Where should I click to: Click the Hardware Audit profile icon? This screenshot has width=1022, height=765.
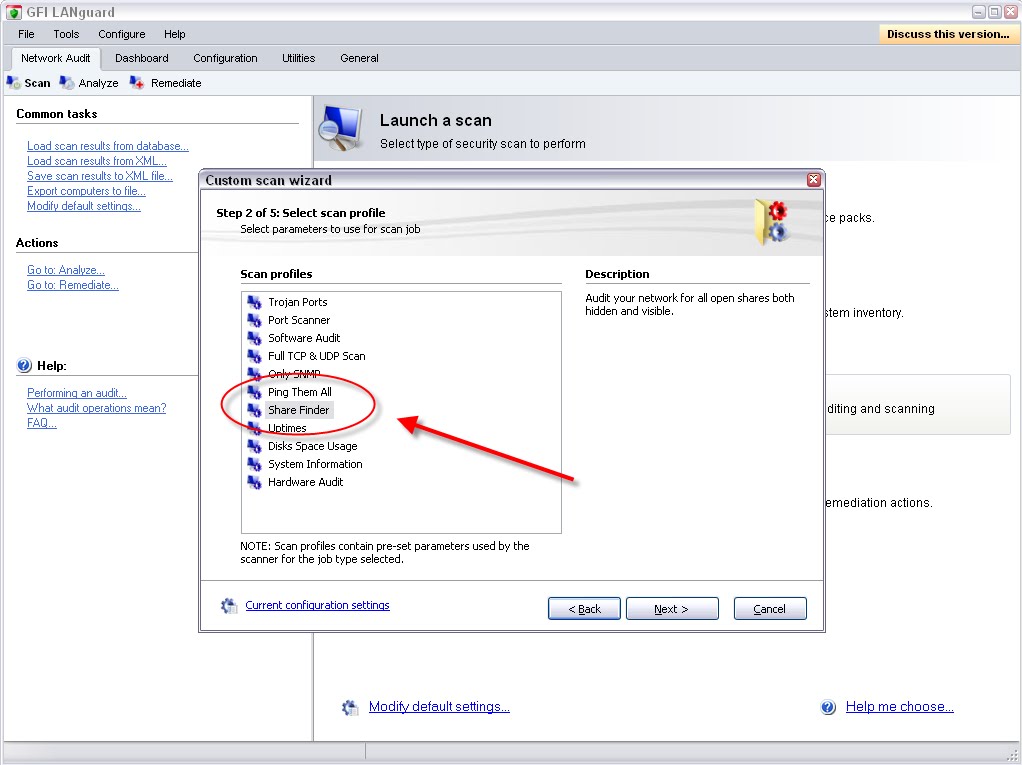(x=254, y=482)
